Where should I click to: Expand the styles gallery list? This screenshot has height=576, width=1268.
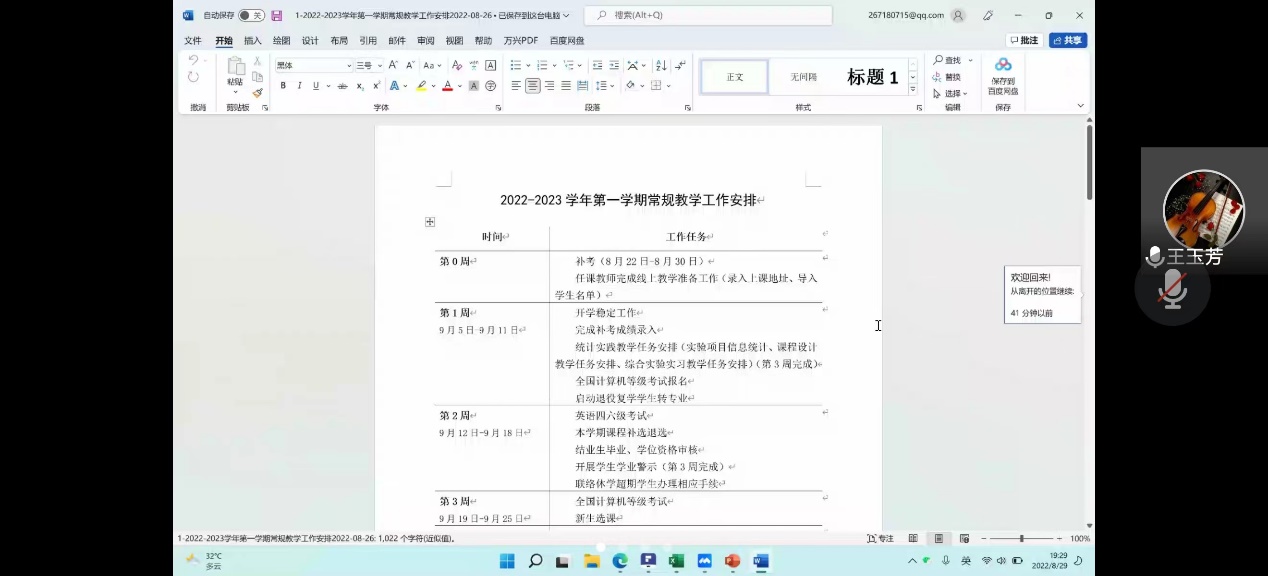[x=913, y=89]
